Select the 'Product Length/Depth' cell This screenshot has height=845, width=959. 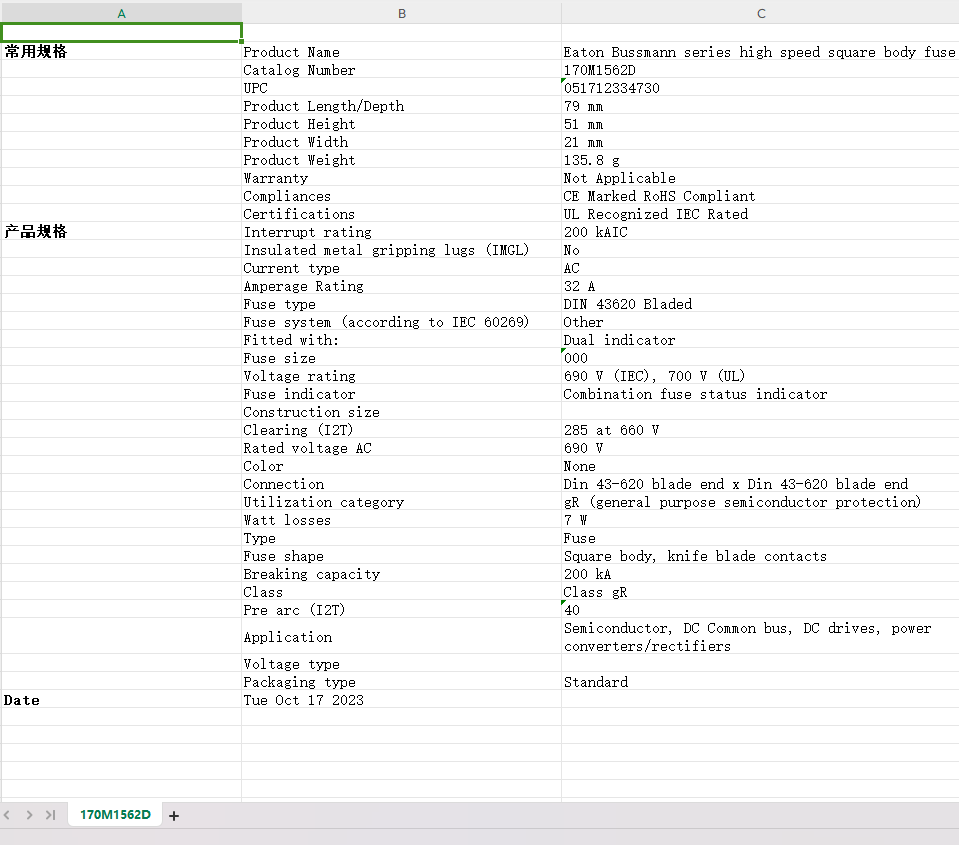click(x=401, y=106)
